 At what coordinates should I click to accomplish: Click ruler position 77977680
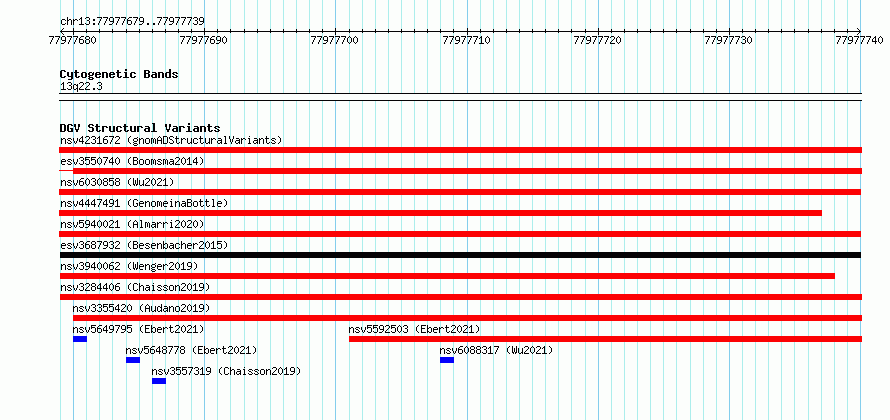[73, 40]
